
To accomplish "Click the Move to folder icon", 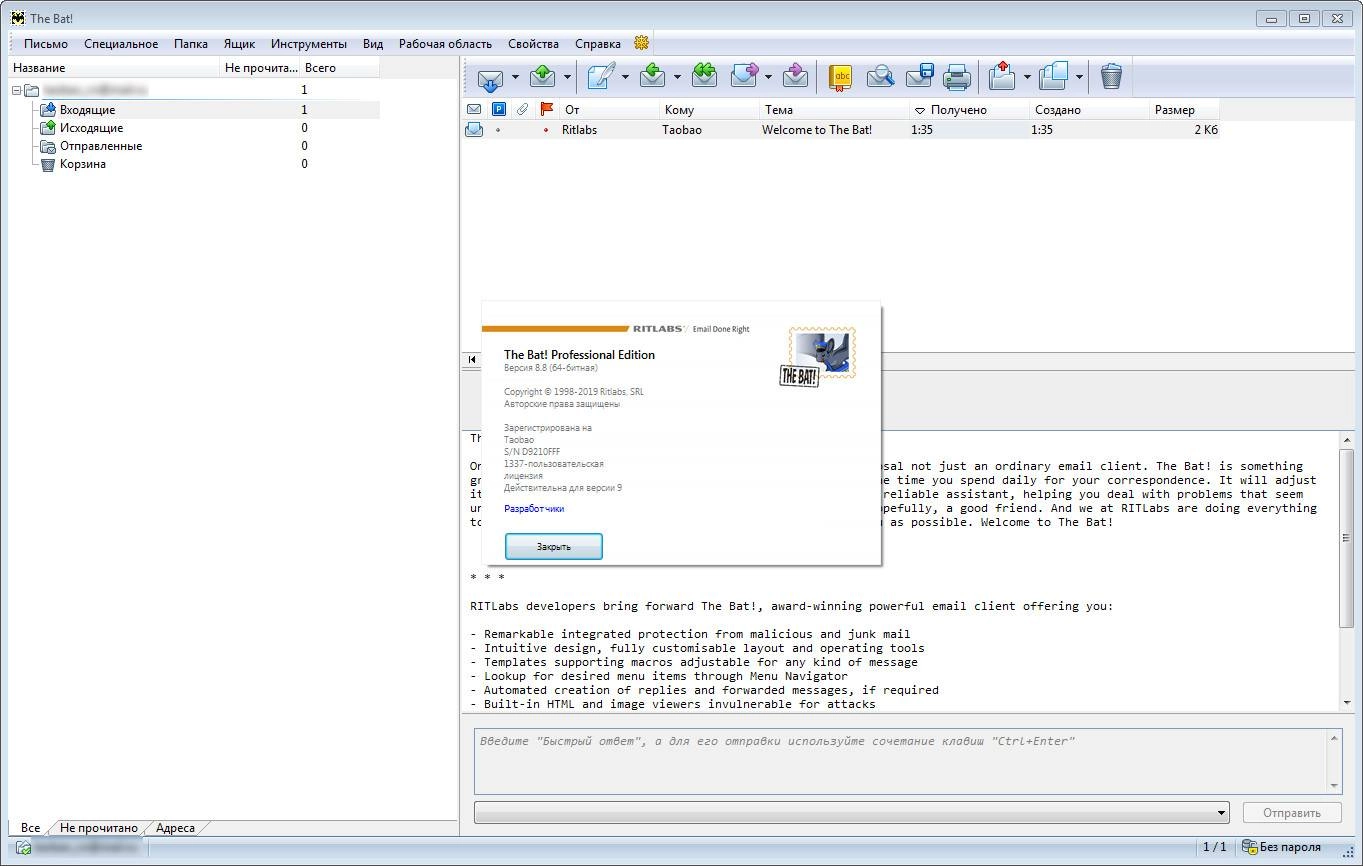I will point(1002,77).
